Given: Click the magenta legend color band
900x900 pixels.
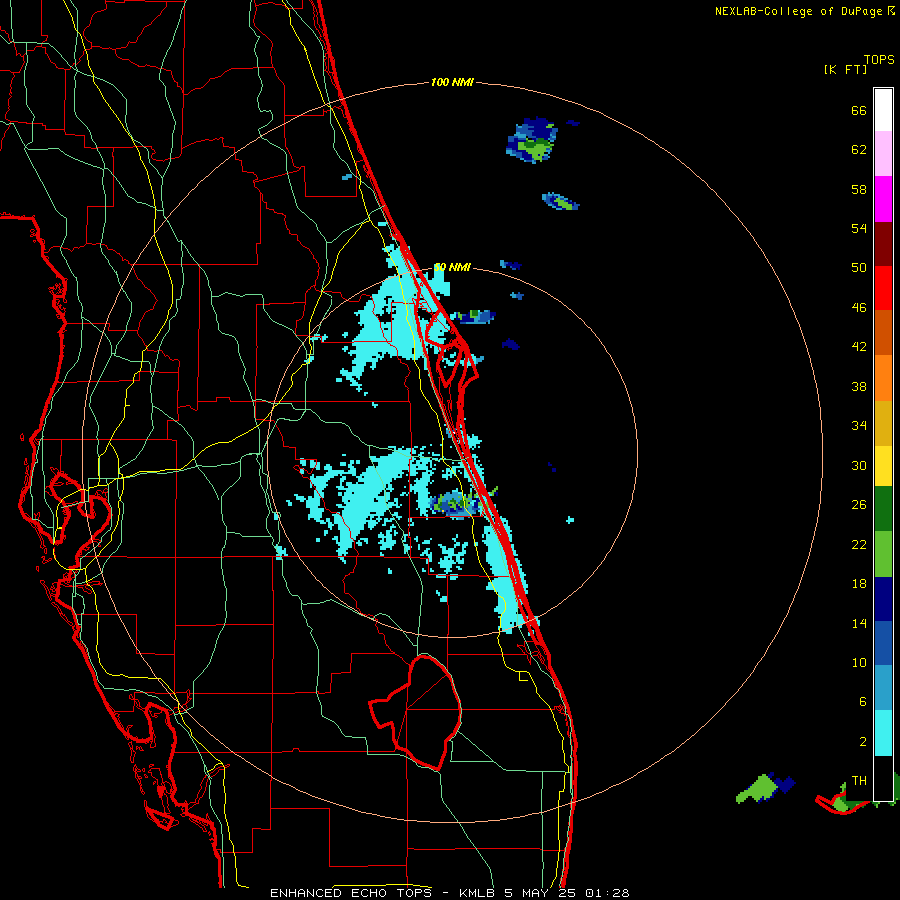Looking at the screenshot, I should pos(883,199).
